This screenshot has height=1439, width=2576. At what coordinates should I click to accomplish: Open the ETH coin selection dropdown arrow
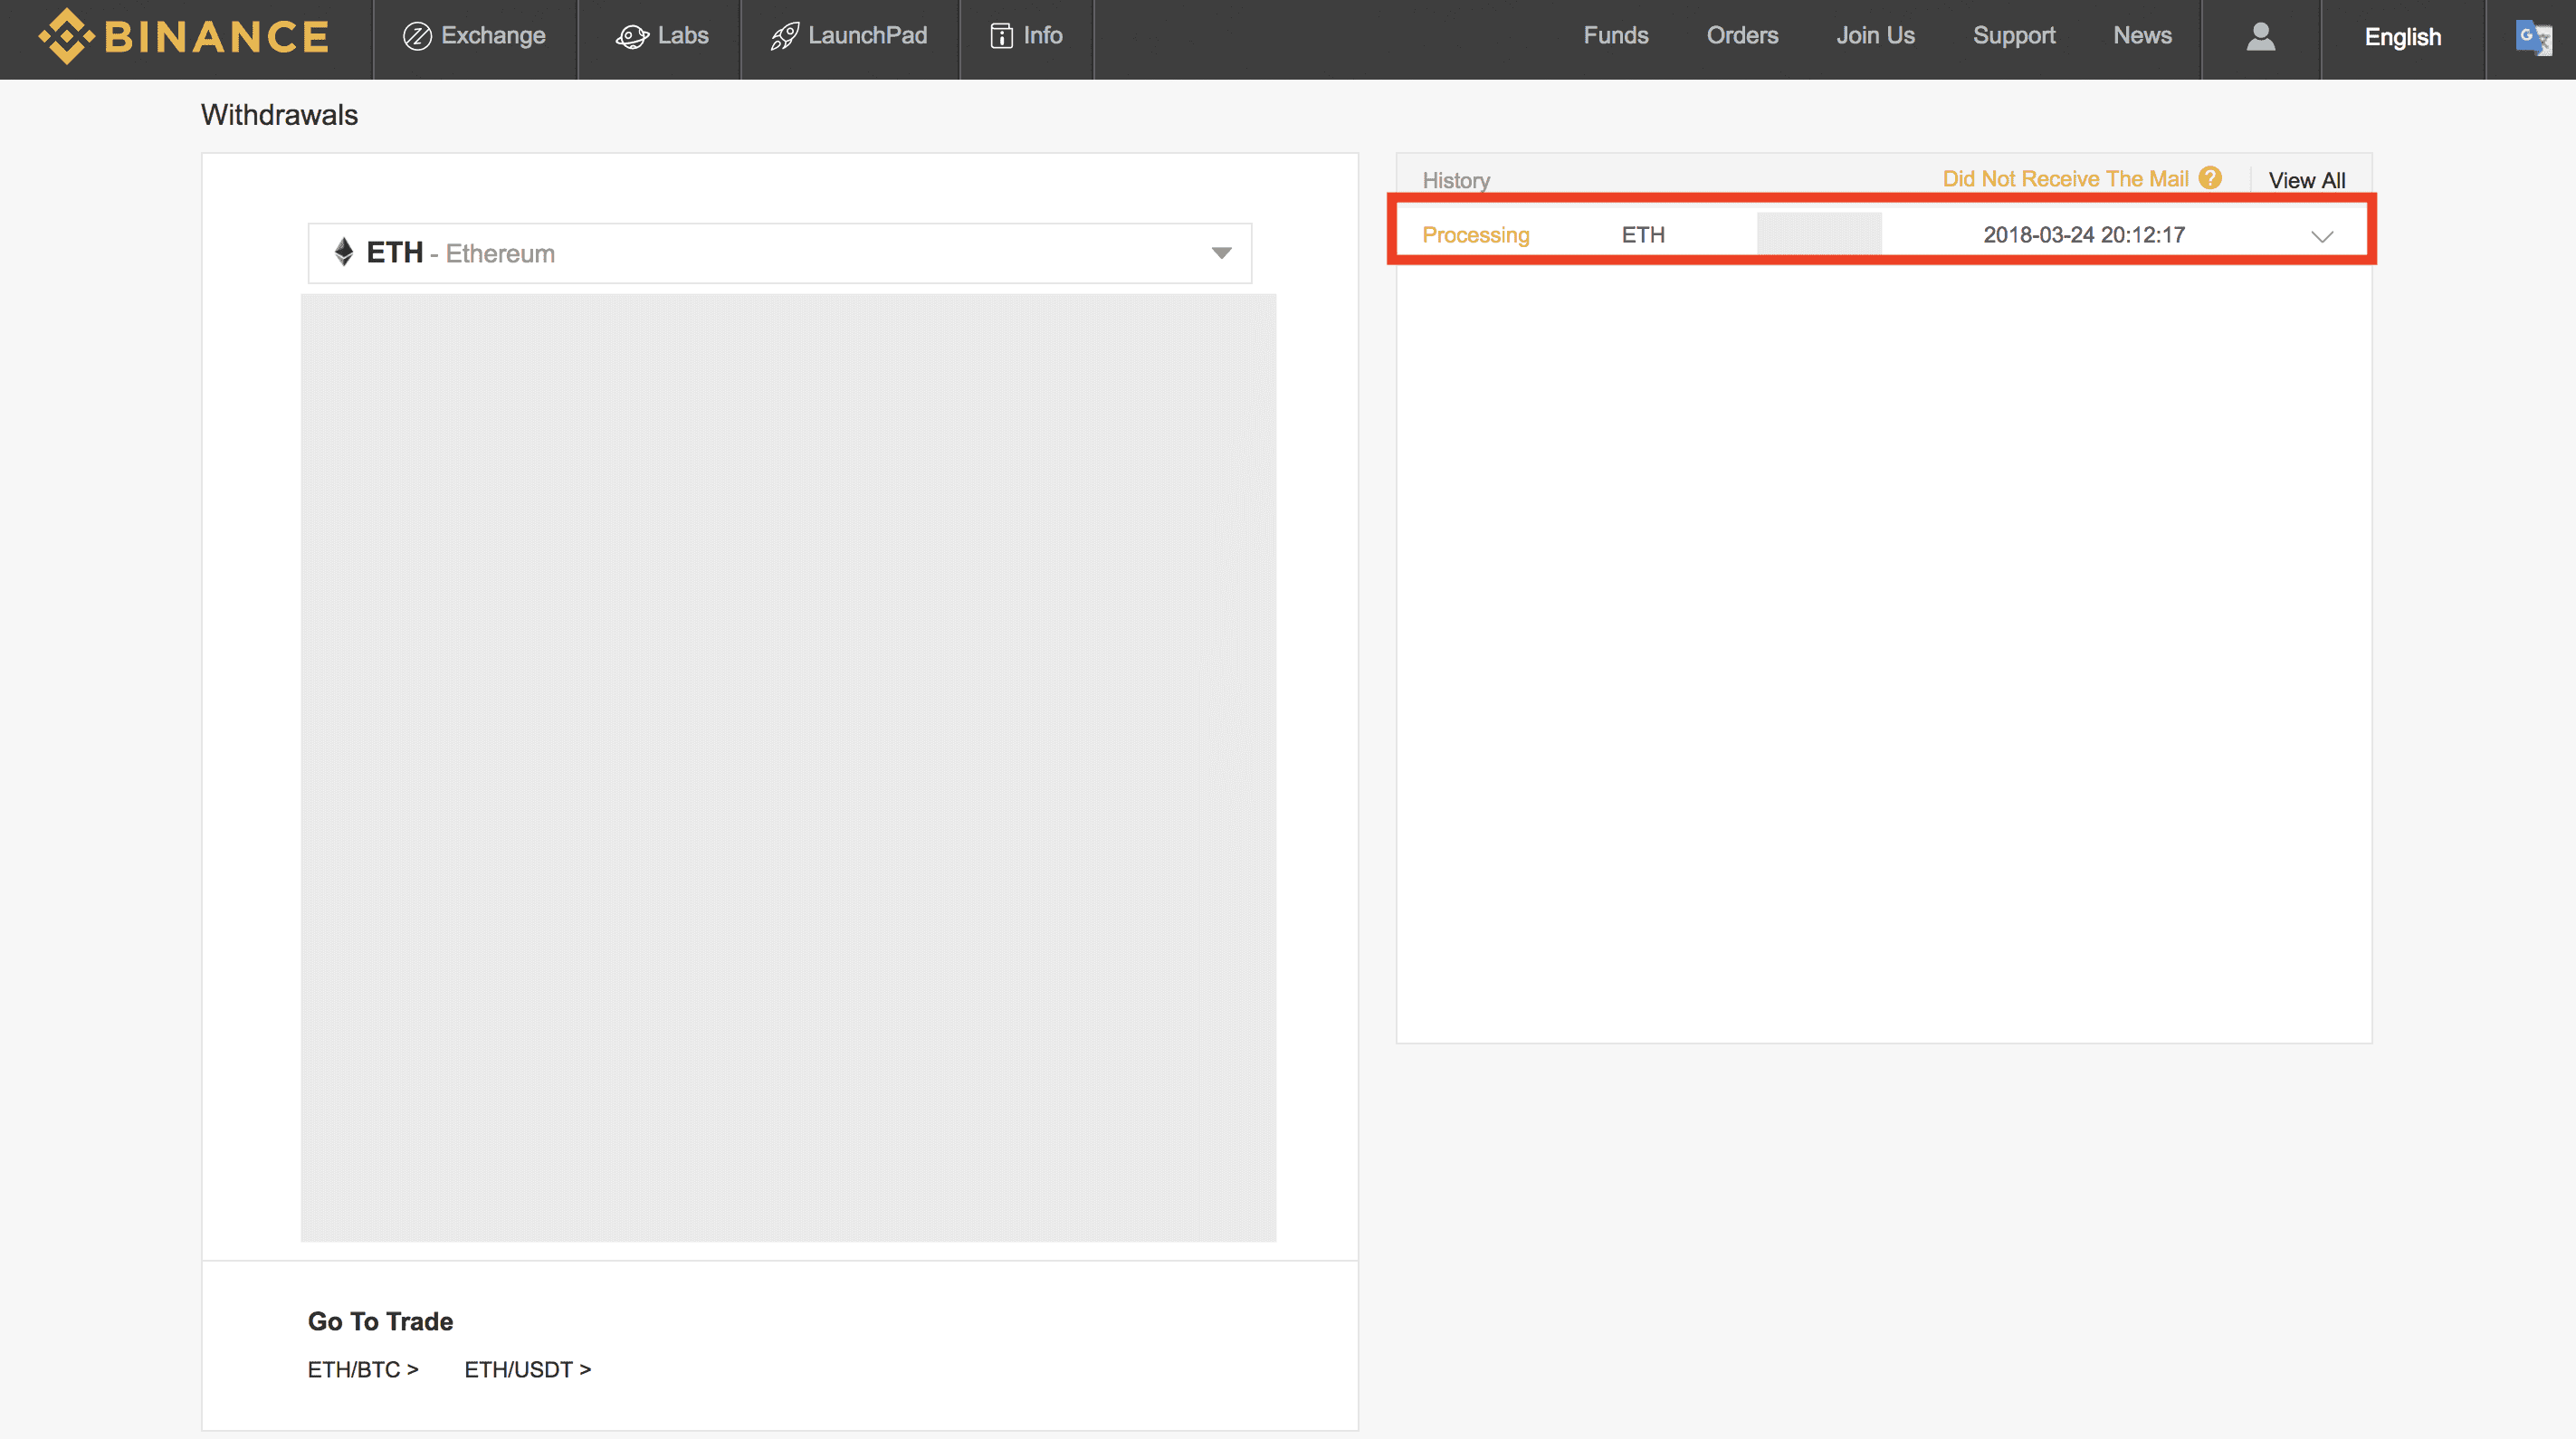1221,253
